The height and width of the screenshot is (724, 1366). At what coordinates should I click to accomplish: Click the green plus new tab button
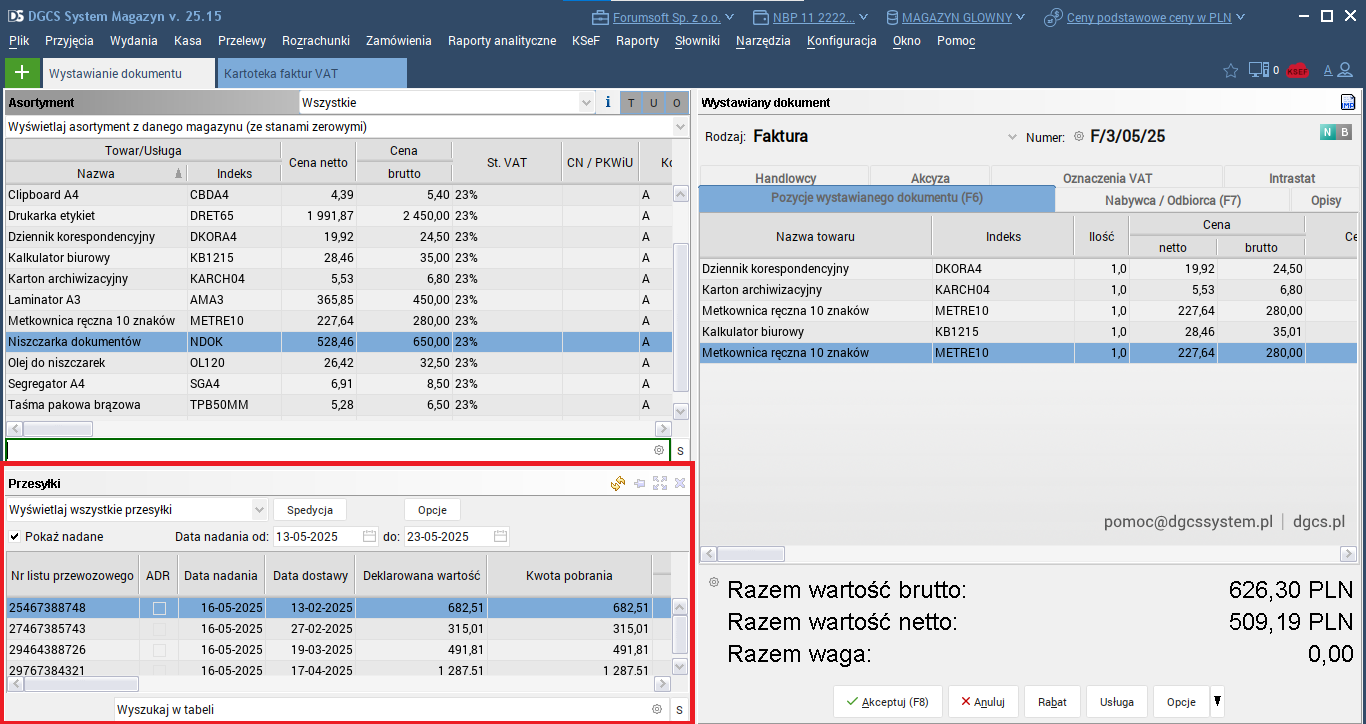click(22, 73)
